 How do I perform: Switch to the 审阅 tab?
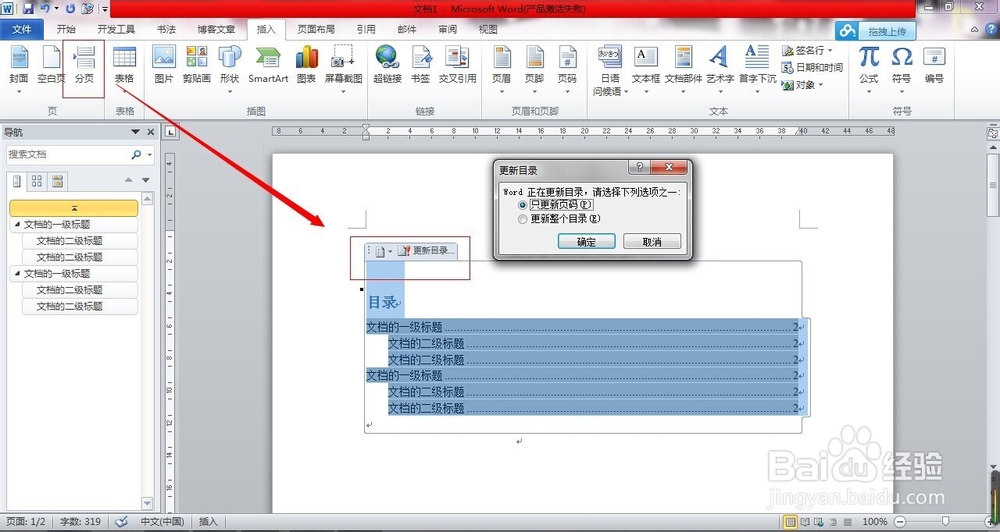(x=448, y=29)
